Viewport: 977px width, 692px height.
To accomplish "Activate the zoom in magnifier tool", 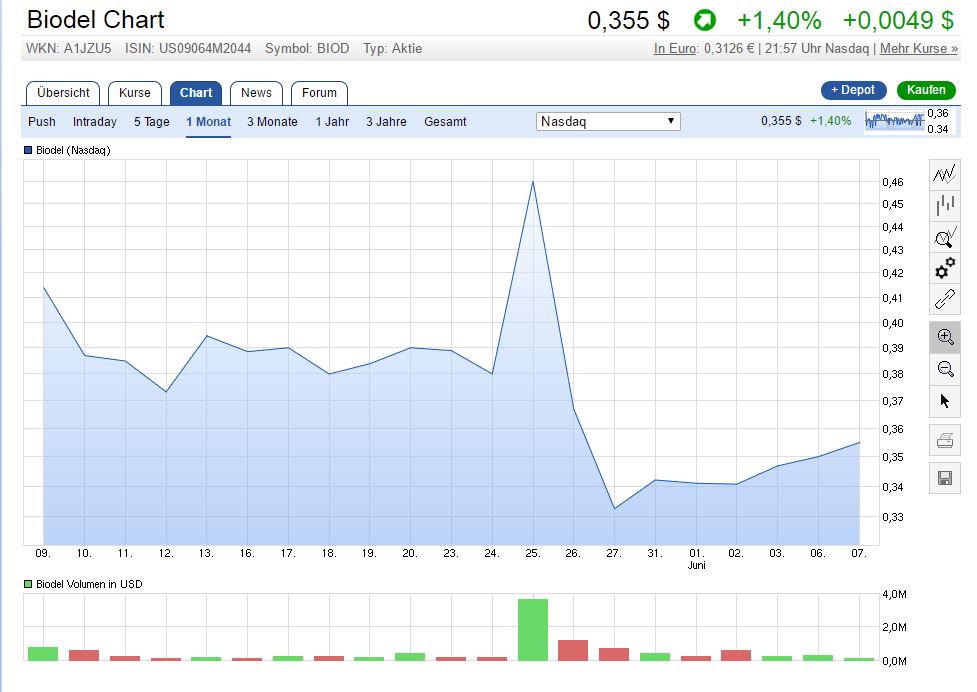I will pos(945,338).
